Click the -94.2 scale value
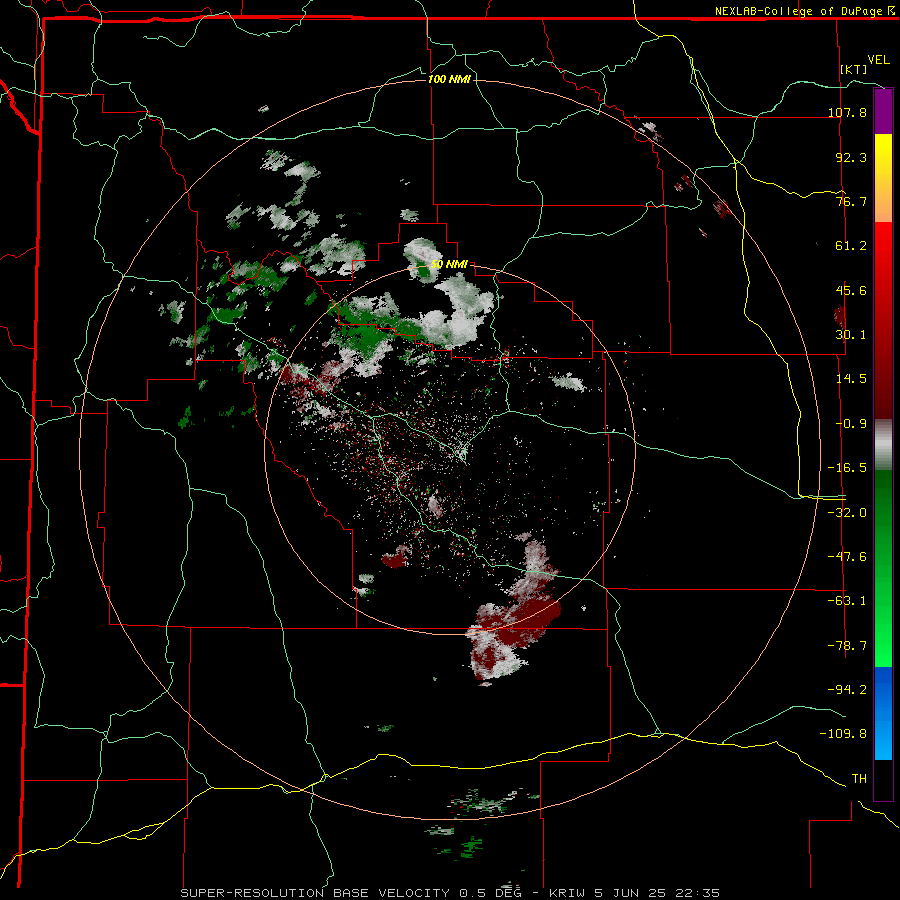Viewport: 900px width, 900px height. [847, 690]
